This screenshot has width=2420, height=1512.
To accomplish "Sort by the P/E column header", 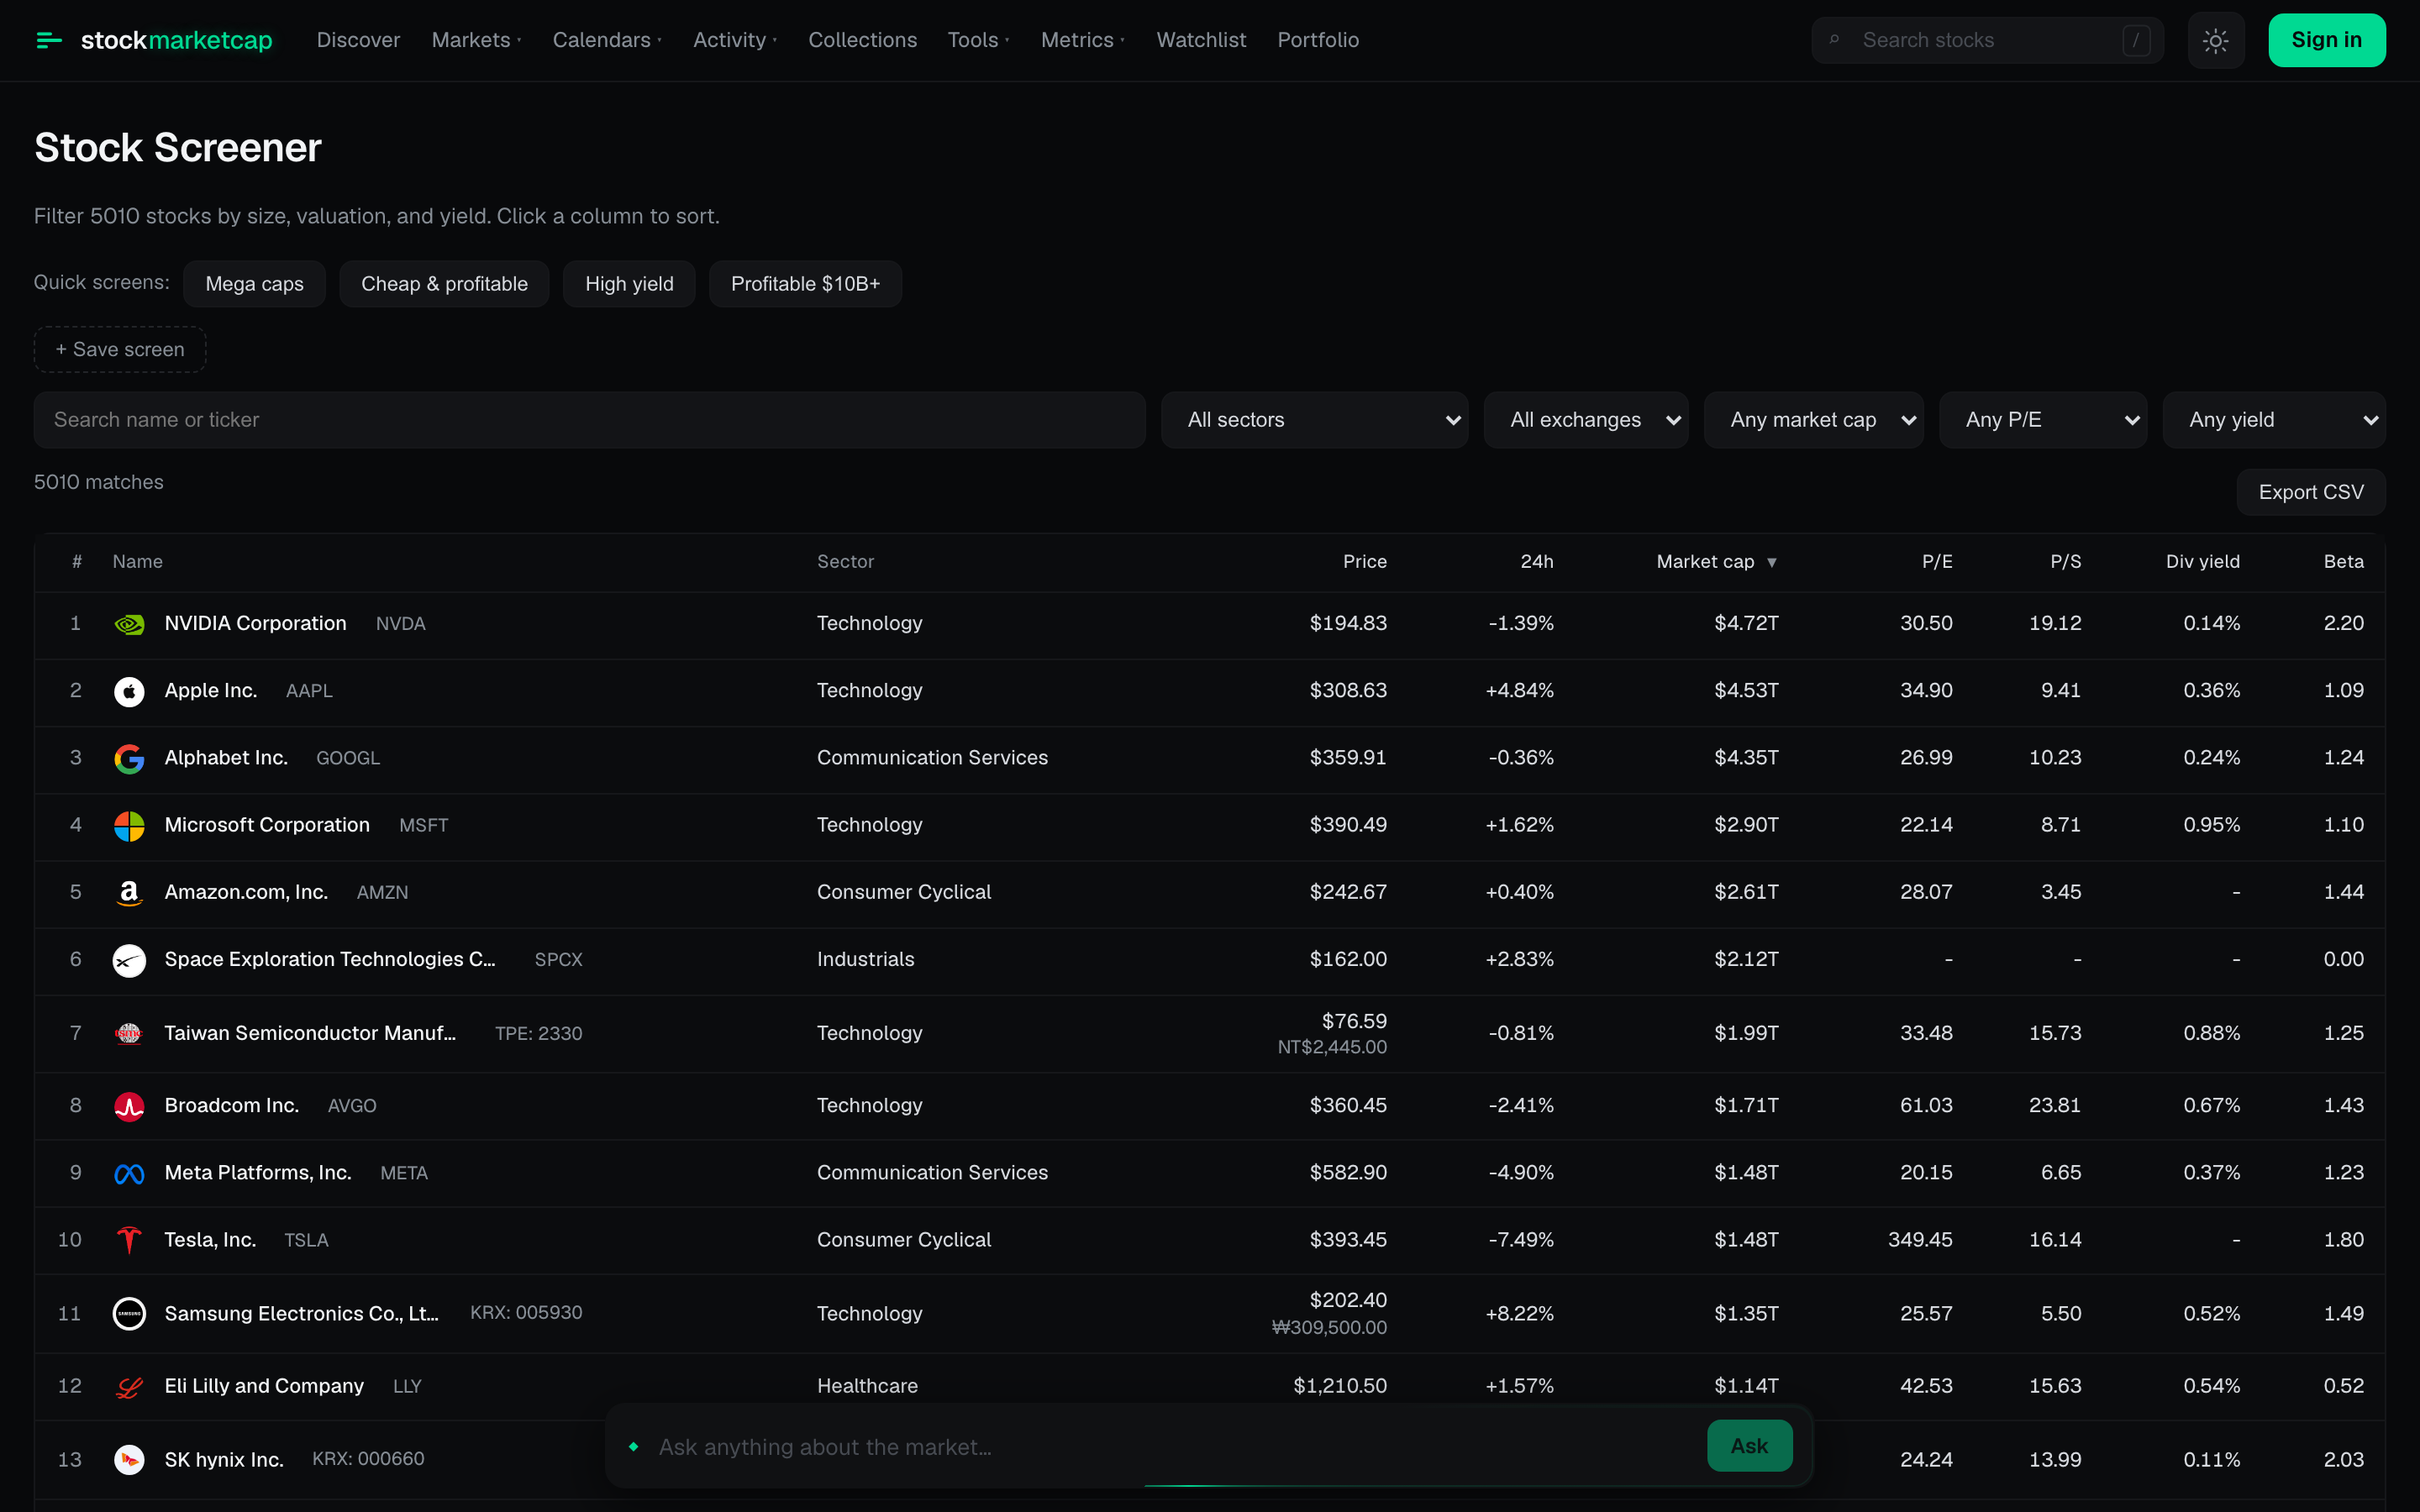I will (x=1937, y=562).
